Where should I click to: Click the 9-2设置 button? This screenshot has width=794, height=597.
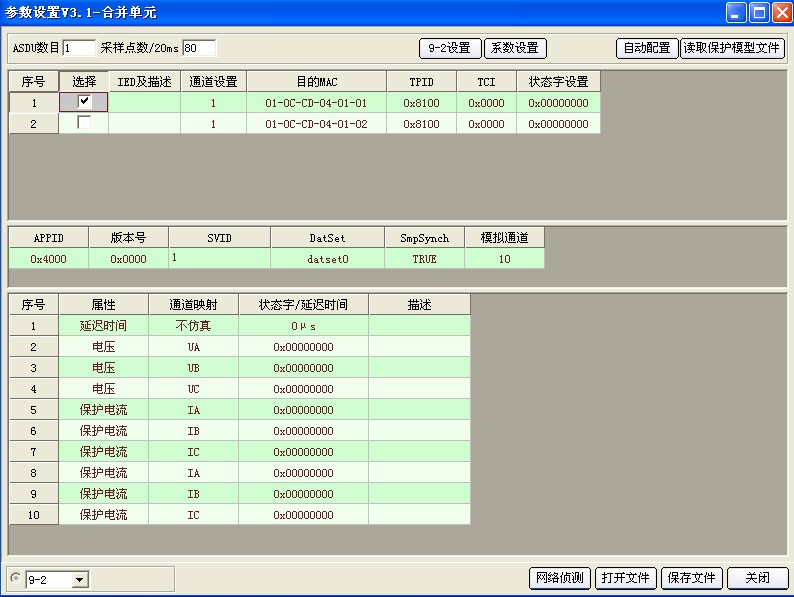(x=449, y=48)
